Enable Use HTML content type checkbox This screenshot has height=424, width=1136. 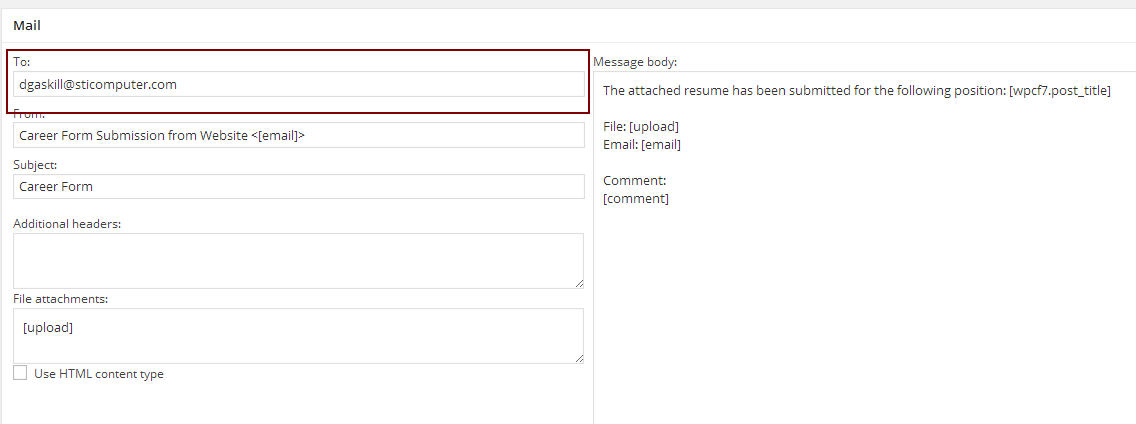pyautogui.click(x=20, y=373)
